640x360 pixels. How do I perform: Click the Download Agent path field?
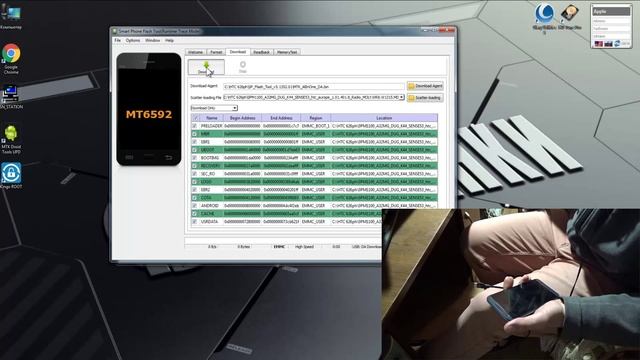tap(313, 87)
